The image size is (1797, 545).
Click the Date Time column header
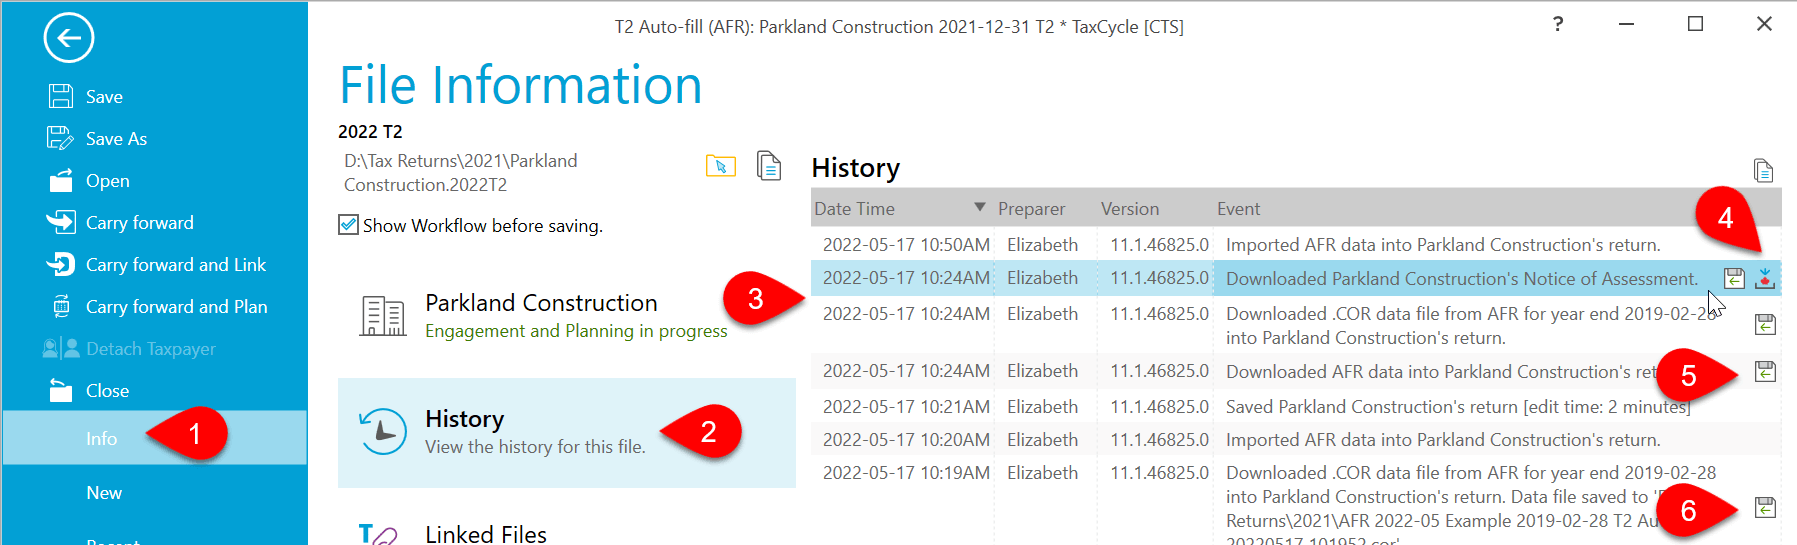(x=900, y=209)
